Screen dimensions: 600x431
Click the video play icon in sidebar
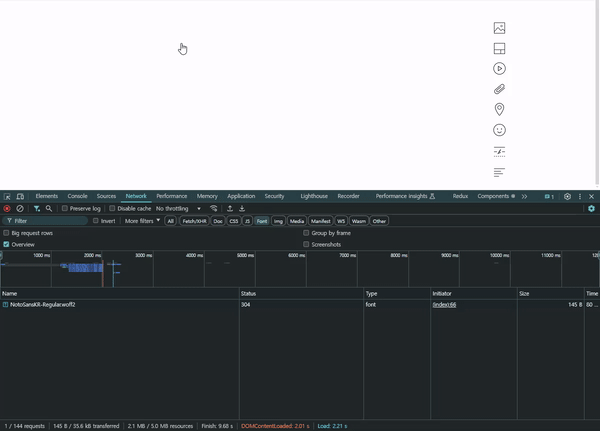click(x=499, y=69)
